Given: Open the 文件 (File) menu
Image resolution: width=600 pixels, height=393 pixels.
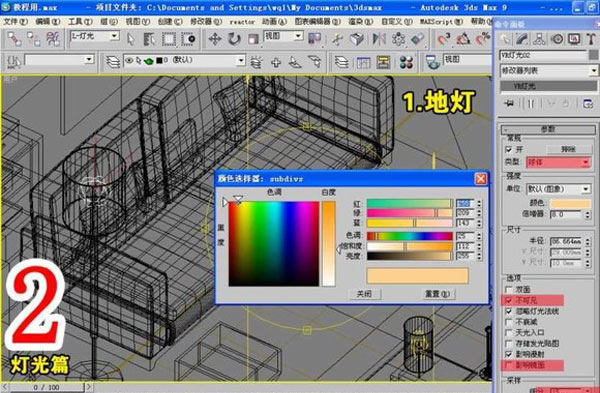Looking at the screenshot, I should [15, 22].
